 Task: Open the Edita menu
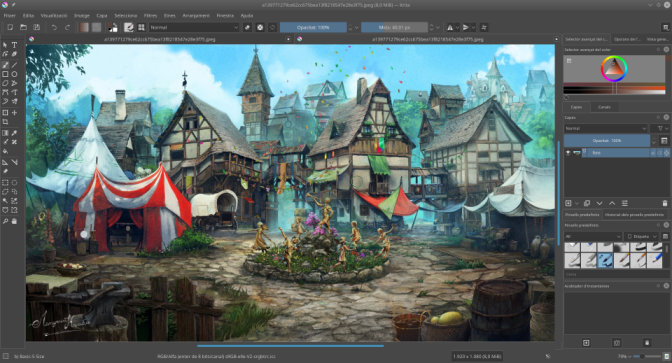coord(28,15)
